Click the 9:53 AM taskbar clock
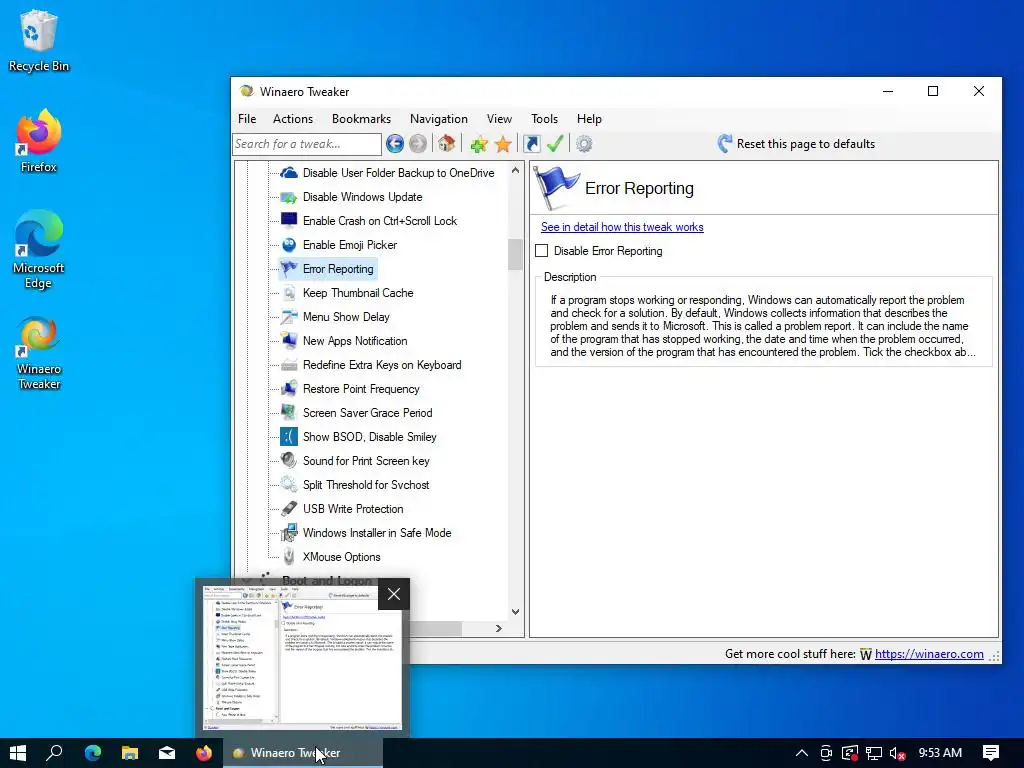Image resolution: width=1024 pixels, height=768 pixels. [x=940, y=753]
